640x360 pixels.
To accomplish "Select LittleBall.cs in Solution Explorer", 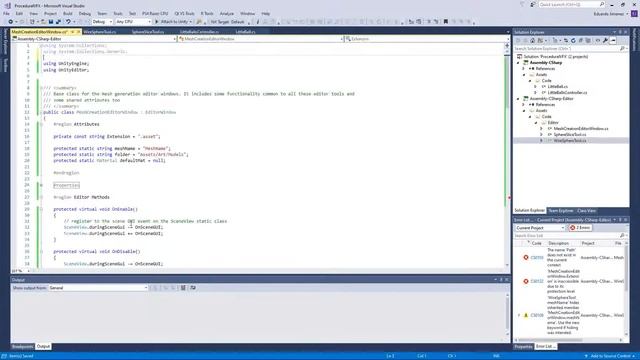I will click(558, 87).
